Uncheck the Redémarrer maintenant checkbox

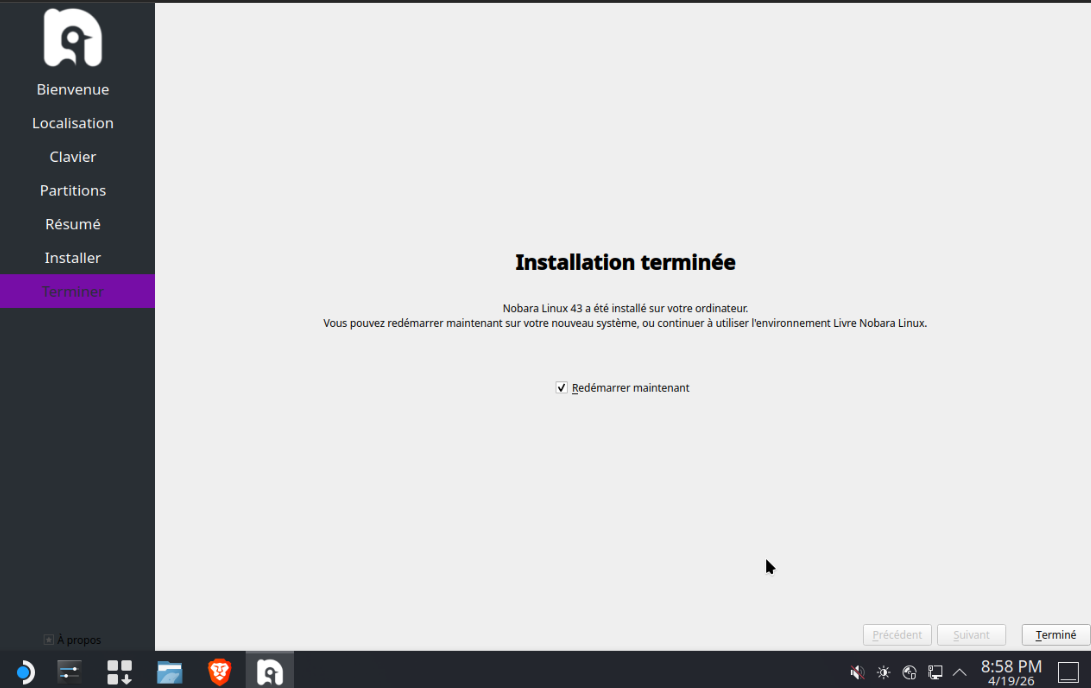(562, 388)
